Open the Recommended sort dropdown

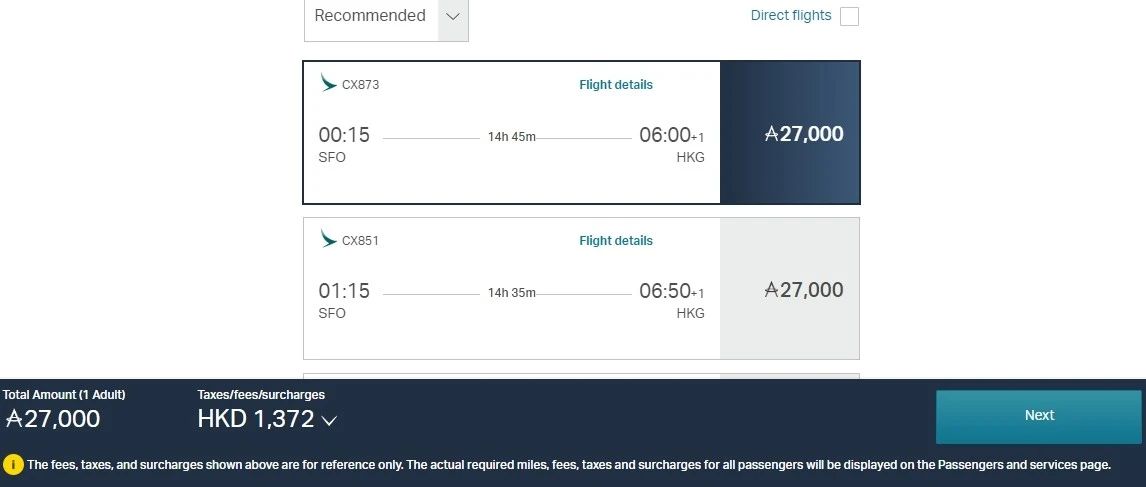coord(370,16)
